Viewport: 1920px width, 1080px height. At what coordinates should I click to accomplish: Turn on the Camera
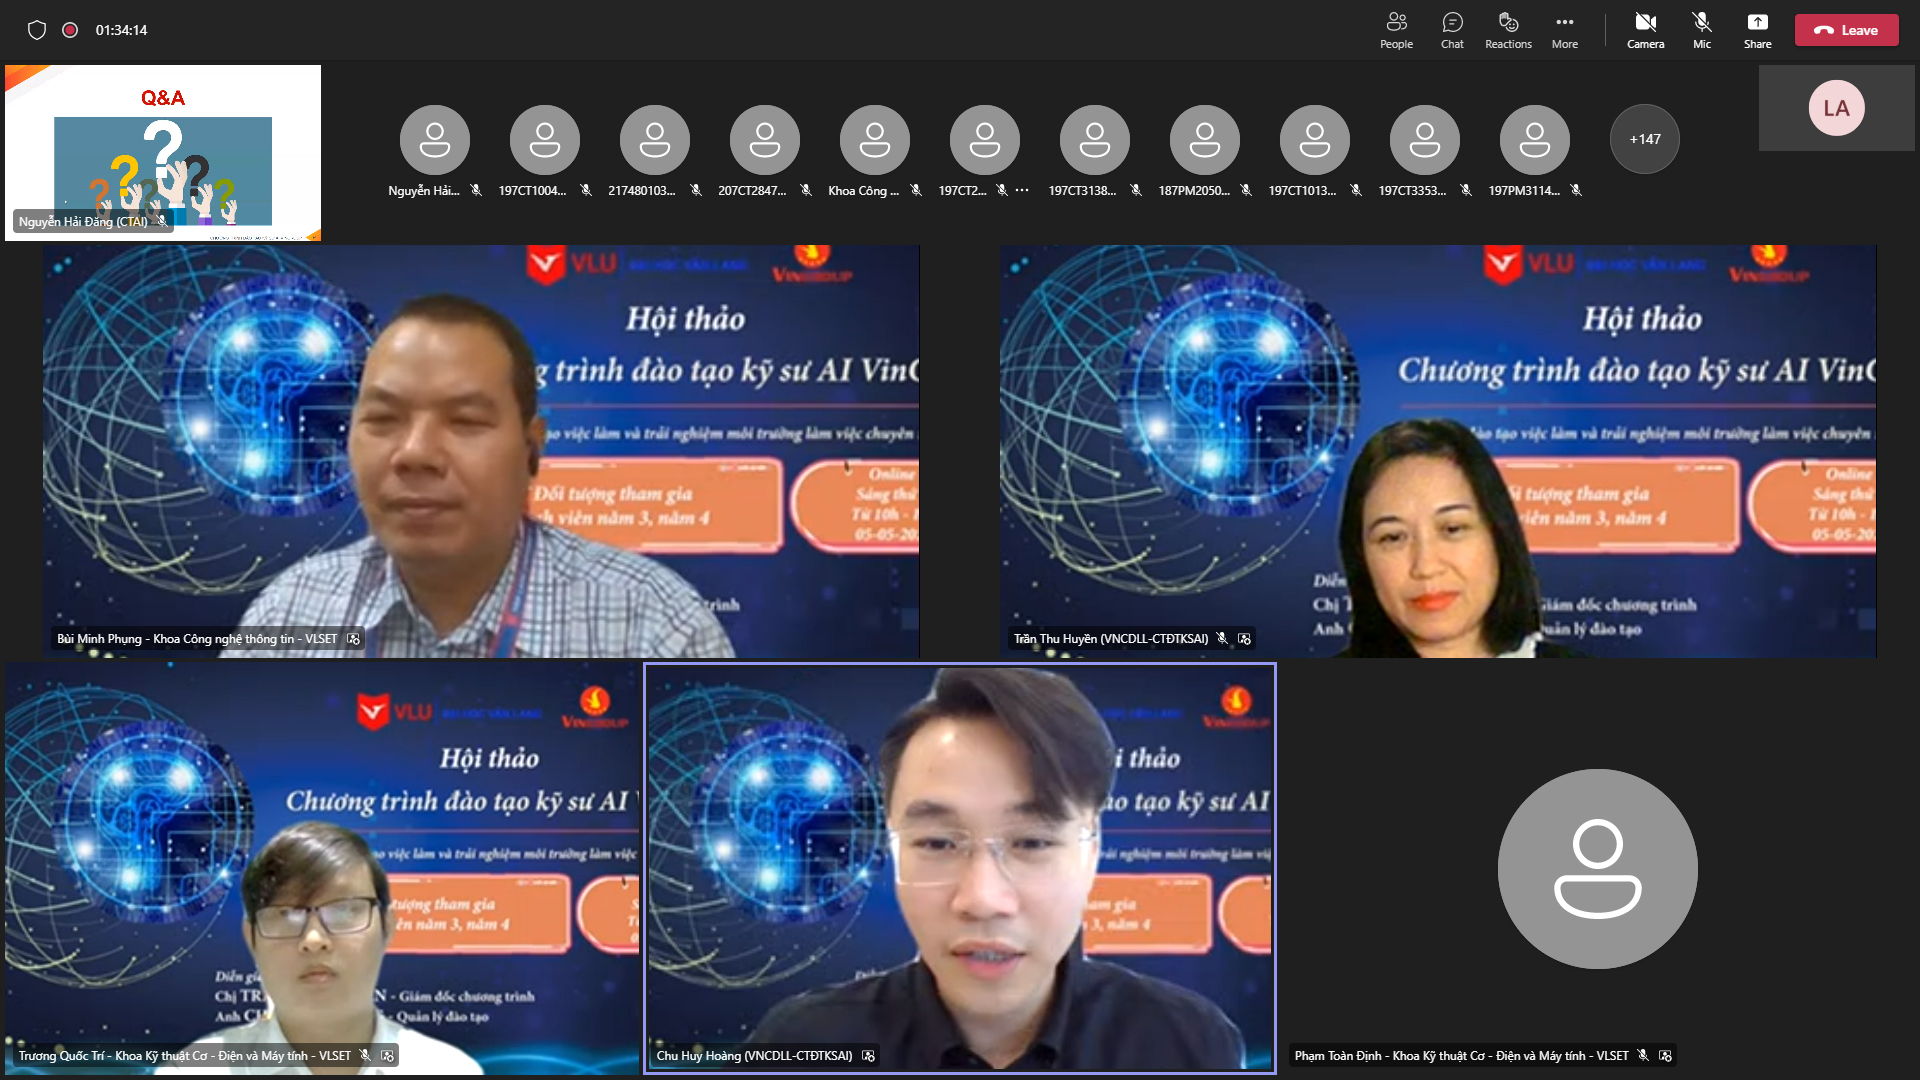click(x=1645, y=30)
